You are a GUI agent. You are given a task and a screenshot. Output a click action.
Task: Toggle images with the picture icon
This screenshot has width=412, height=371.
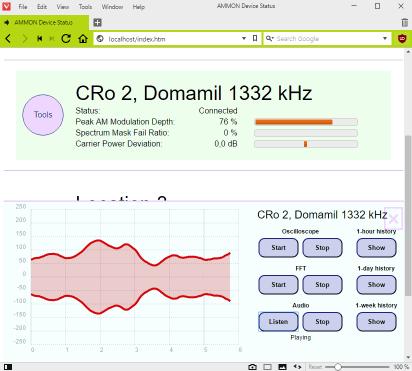pos(282,367)
